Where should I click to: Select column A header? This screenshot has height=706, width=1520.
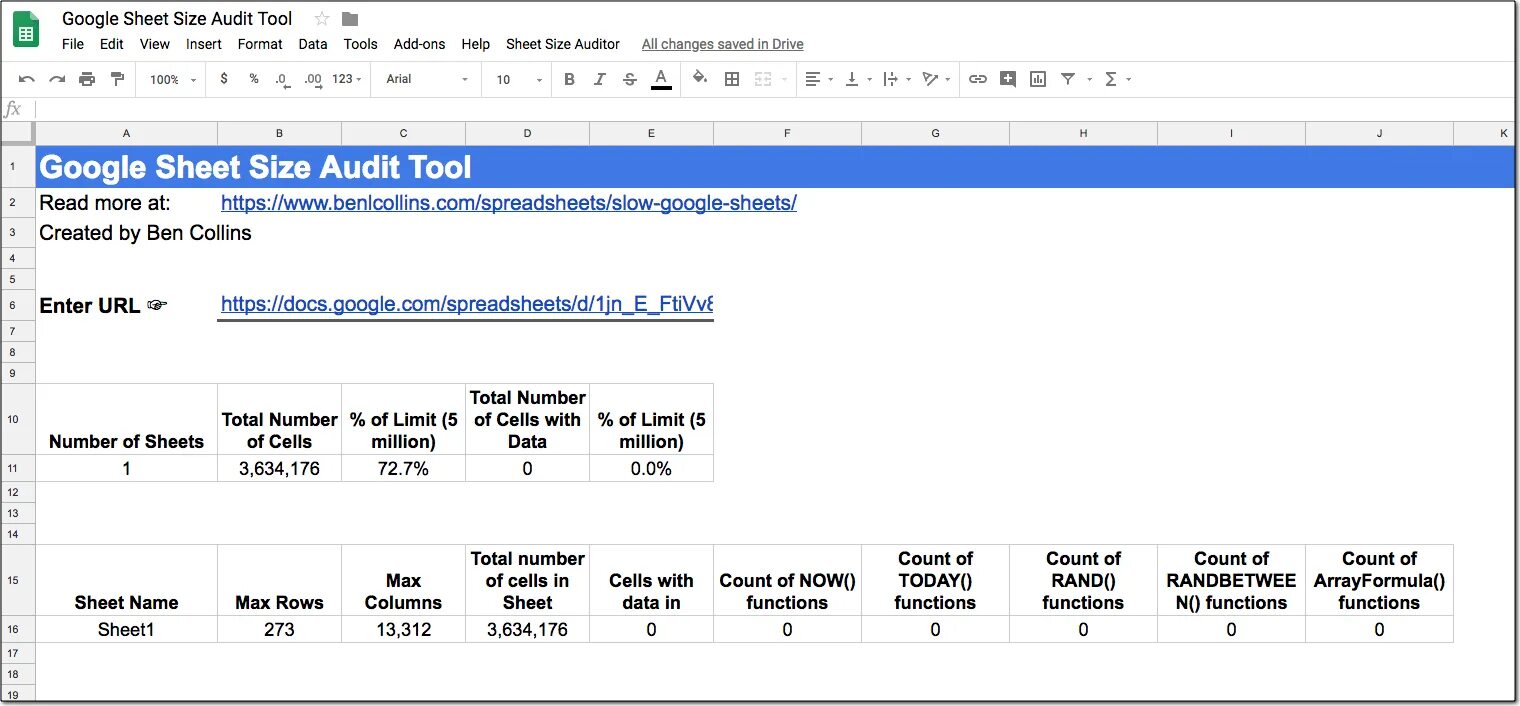click(x=127, y=133)
